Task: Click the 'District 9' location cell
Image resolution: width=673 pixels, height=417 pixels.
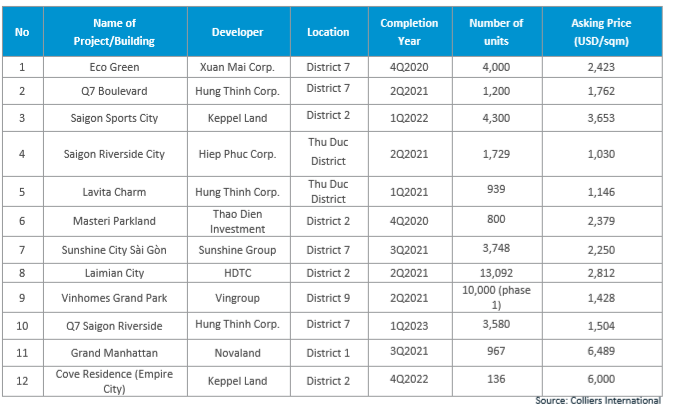Action: (x=329, y=298)
